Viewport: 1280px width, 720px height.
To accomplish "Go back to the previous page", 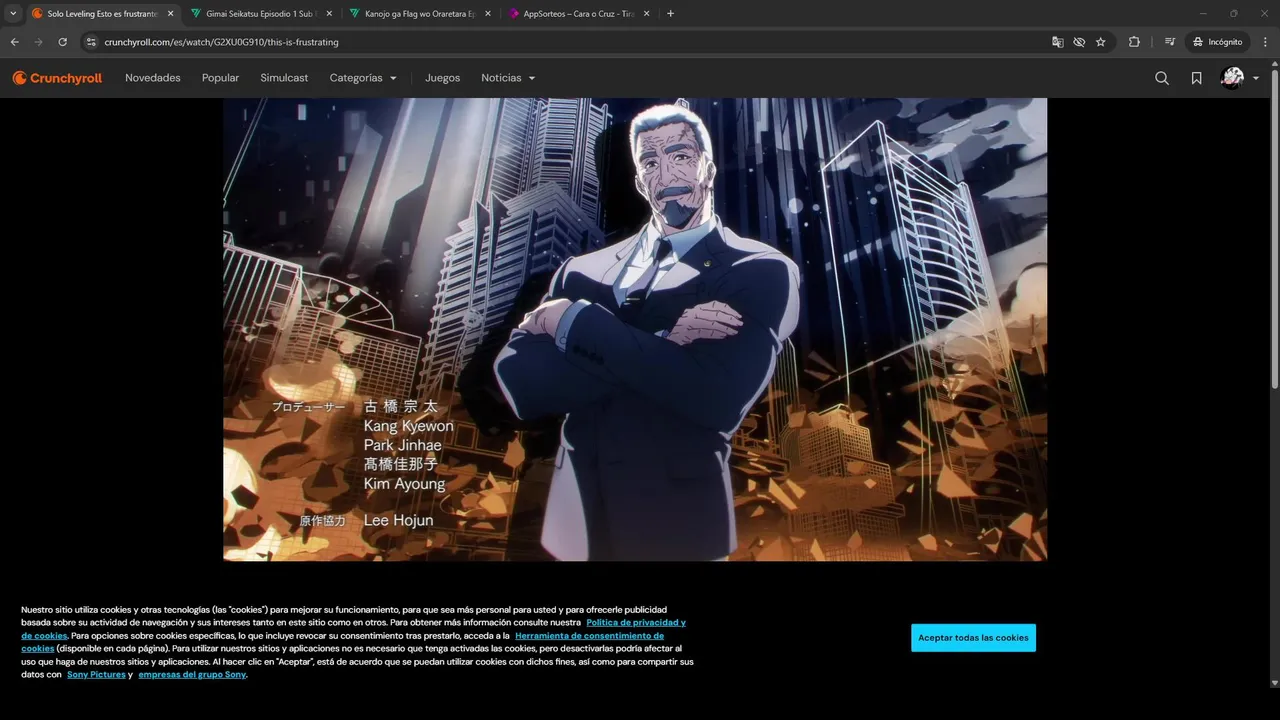I will [x=14, y=42].
